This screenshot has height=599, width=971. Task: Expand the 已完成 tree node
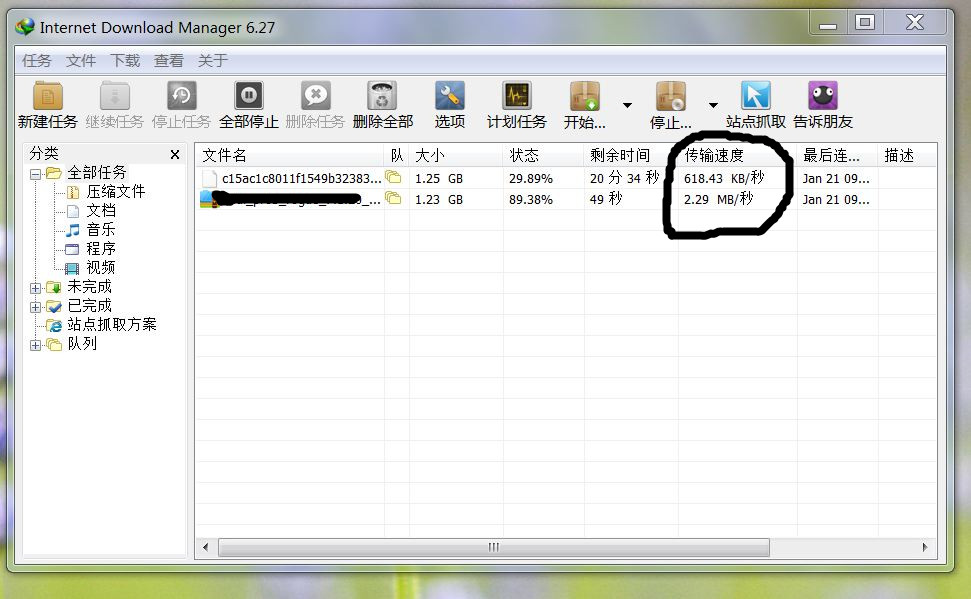35,307
